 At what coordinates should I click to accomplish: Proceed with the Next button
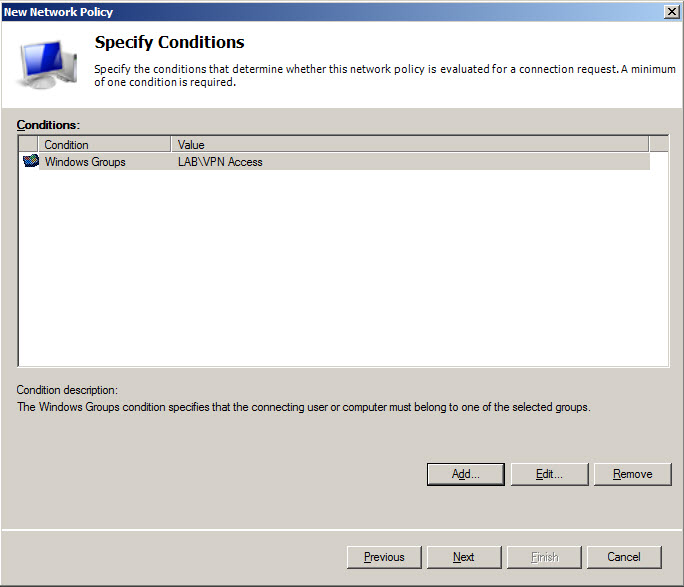click(464, 557)
